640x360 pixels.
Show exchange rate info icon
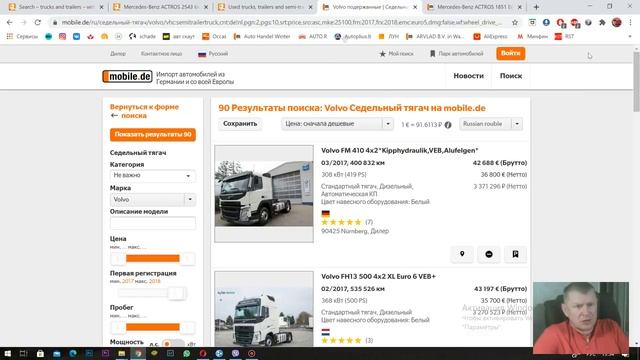[x=448, y=125]
